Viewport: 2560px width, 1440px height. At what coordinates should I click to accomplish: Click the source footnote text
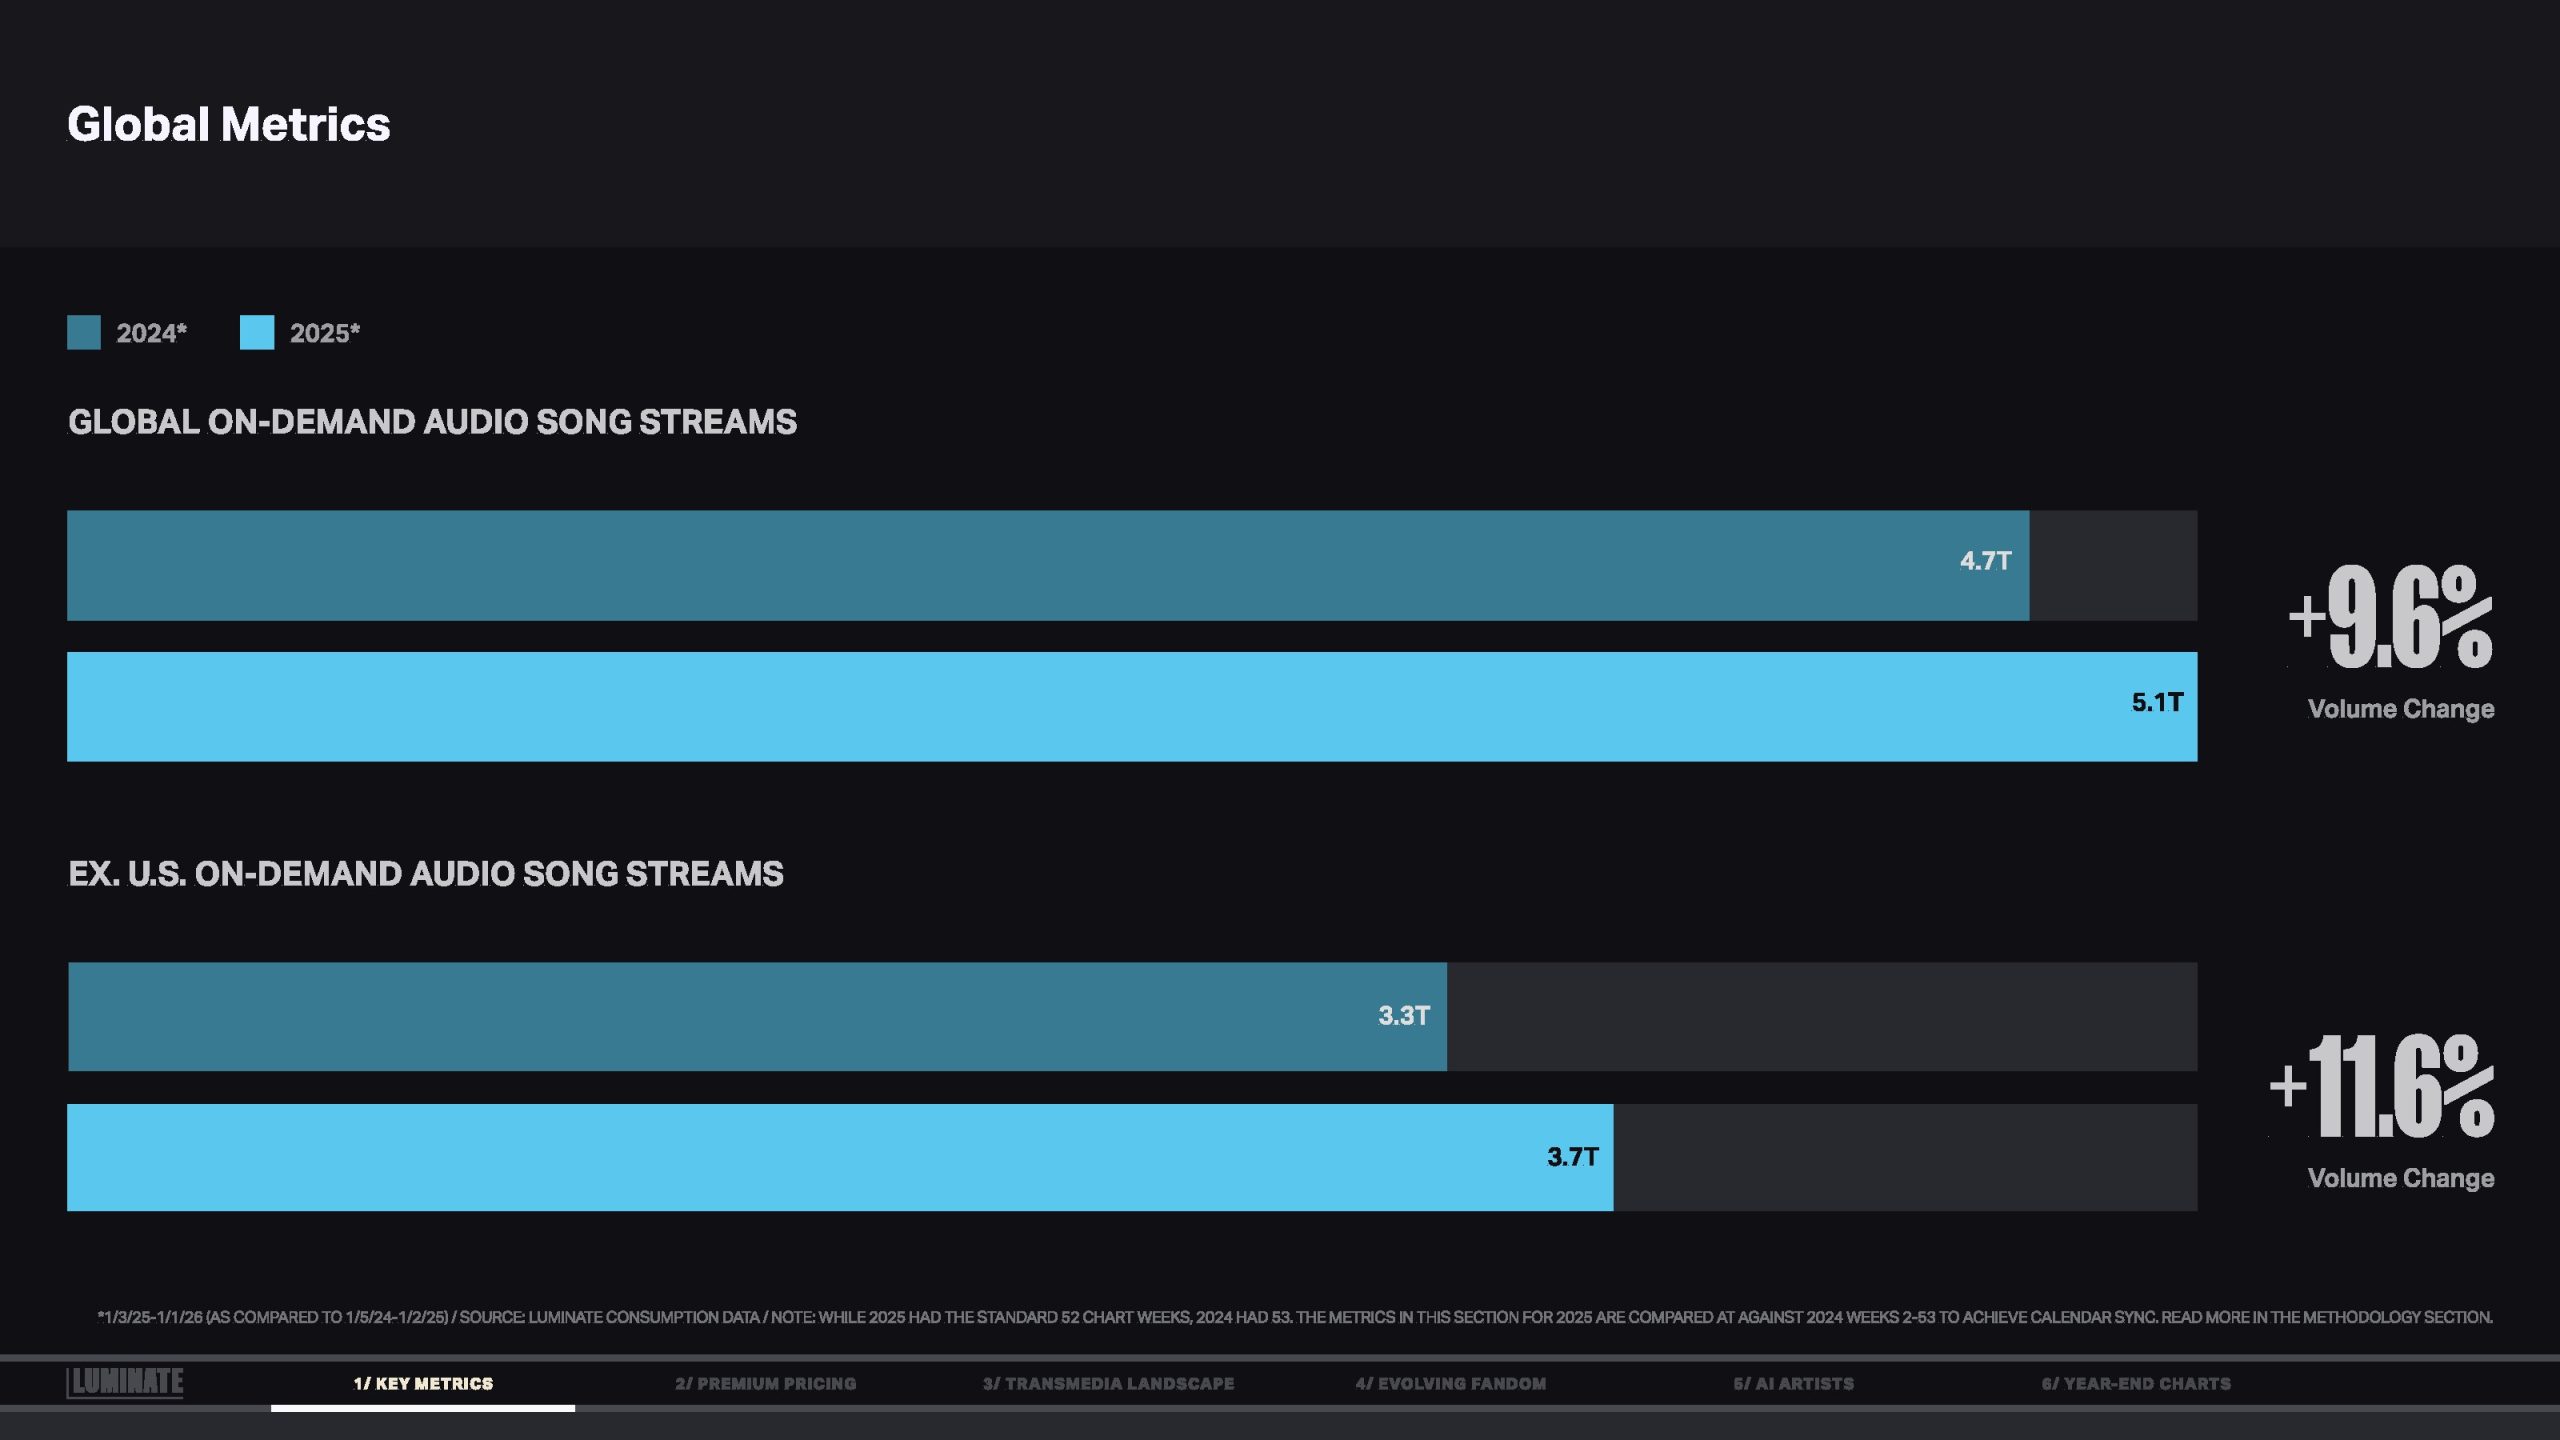[x=1295, y=1318]
